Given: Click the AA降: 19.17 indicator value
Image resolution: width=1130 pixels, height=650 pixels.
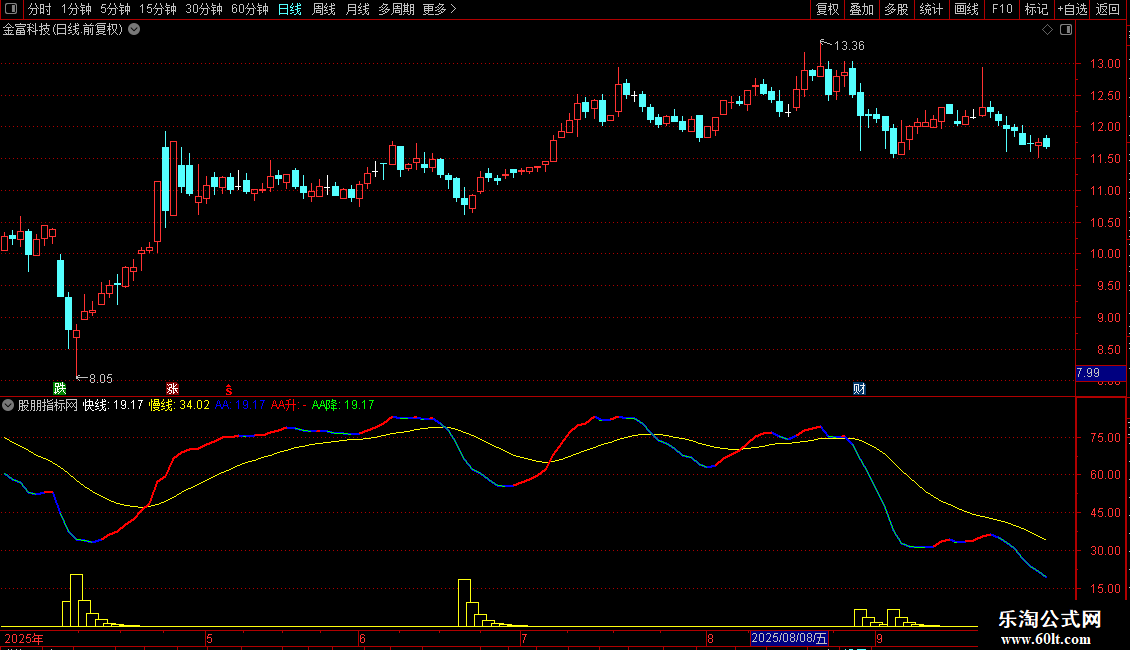Looking at the screenshot, I should click(343, 405).
